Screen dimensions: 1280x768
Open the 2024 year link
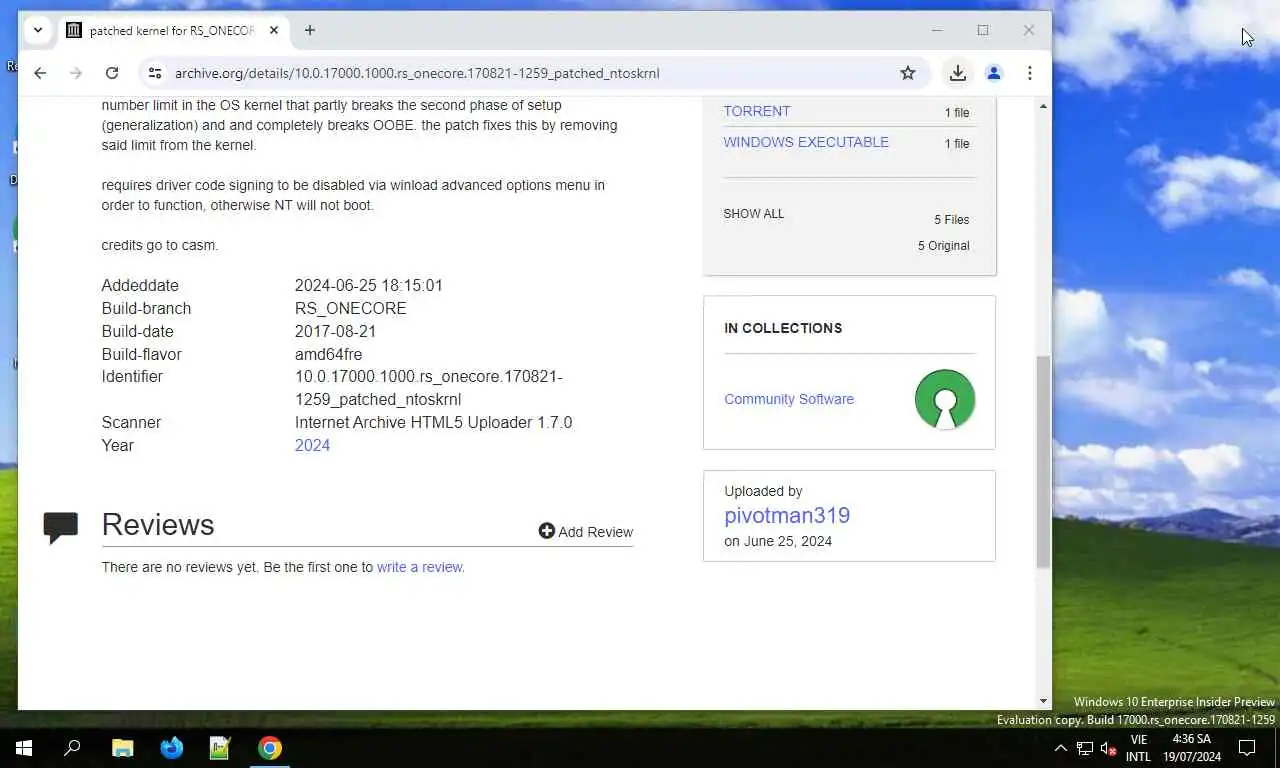point(312,445)
